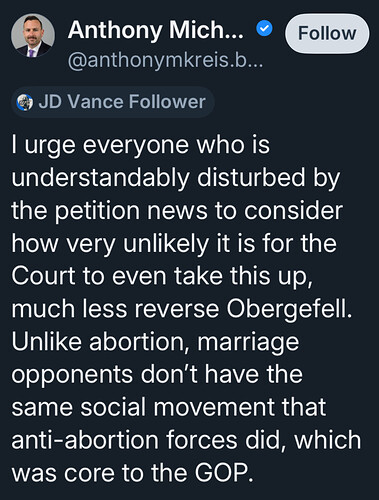
Task: Open the Anthony Mich... display name
Action: click(156, 30)
